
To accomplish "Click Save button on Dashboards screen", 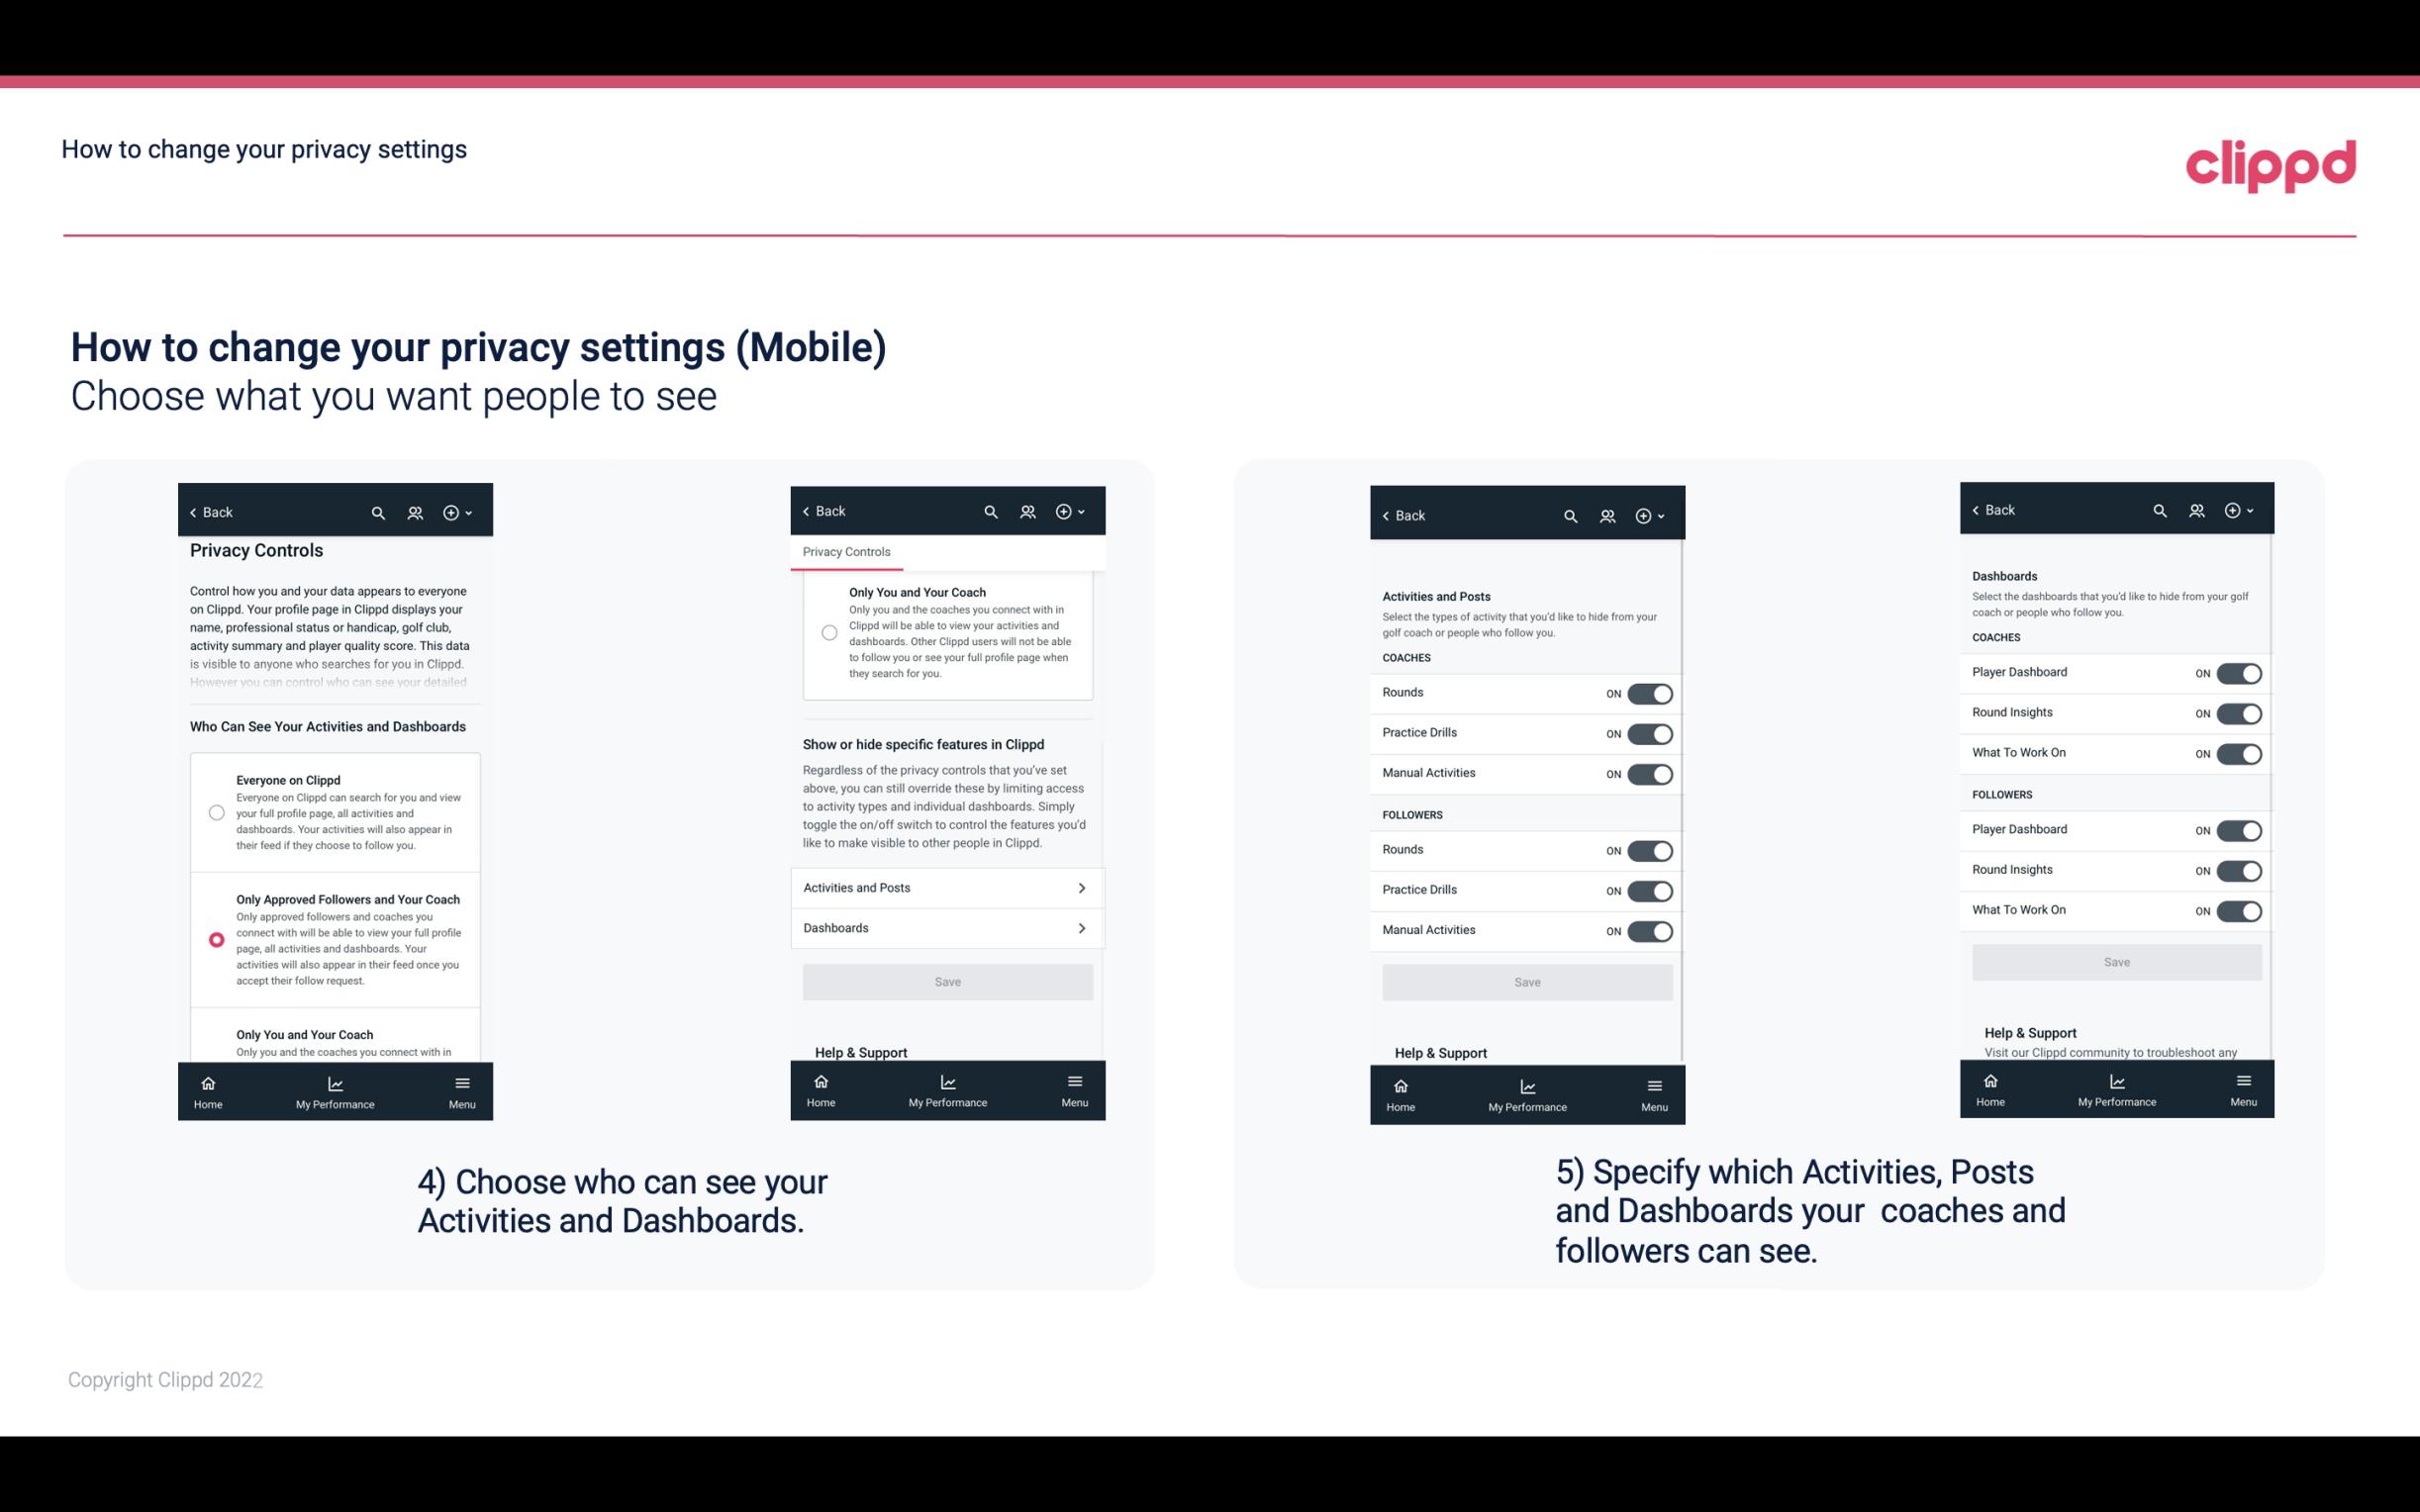I will click(x=2115, y=962).
